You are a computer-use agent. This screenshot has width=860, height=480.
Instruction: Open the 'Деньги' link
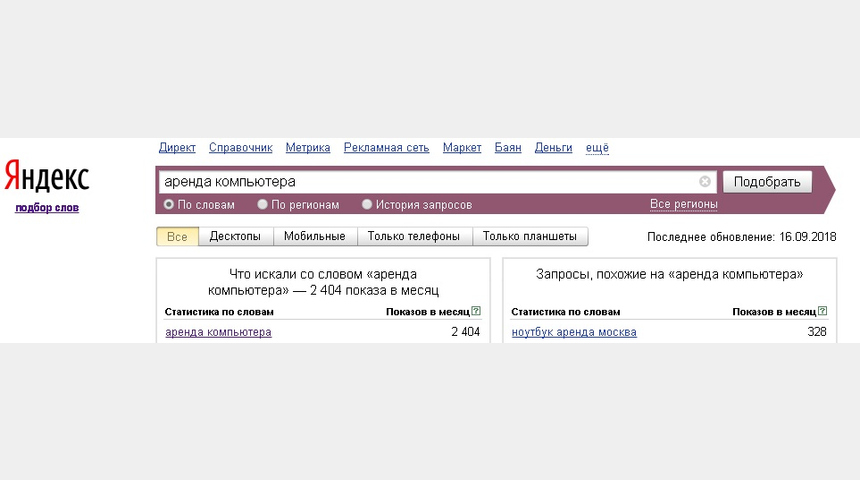[553, 148]
